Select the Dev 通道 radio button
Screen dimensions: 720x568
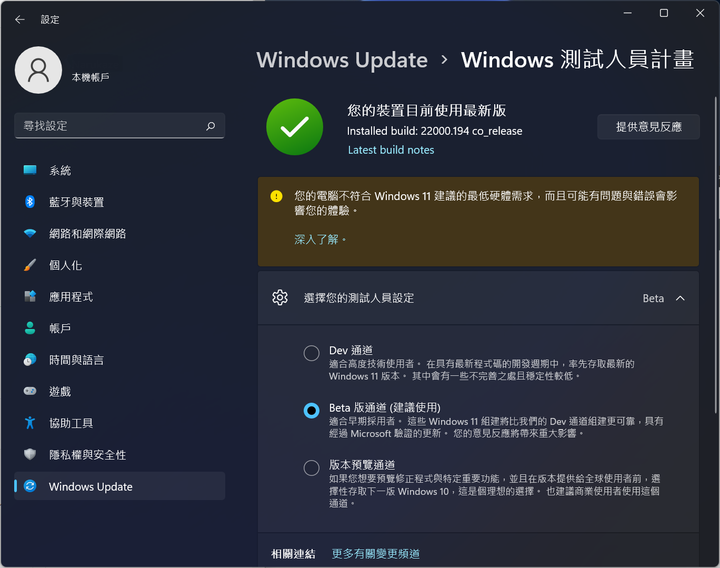(x=311, y=354)
